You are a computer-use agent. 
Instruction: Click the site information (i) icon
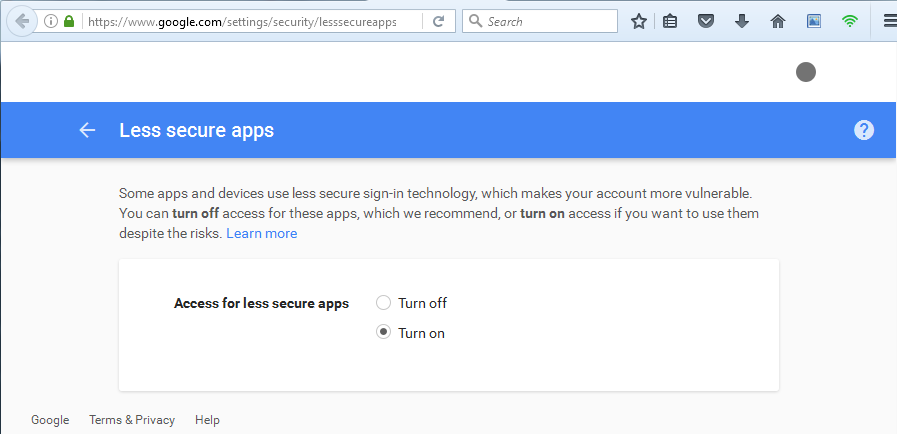pos(51,21)
